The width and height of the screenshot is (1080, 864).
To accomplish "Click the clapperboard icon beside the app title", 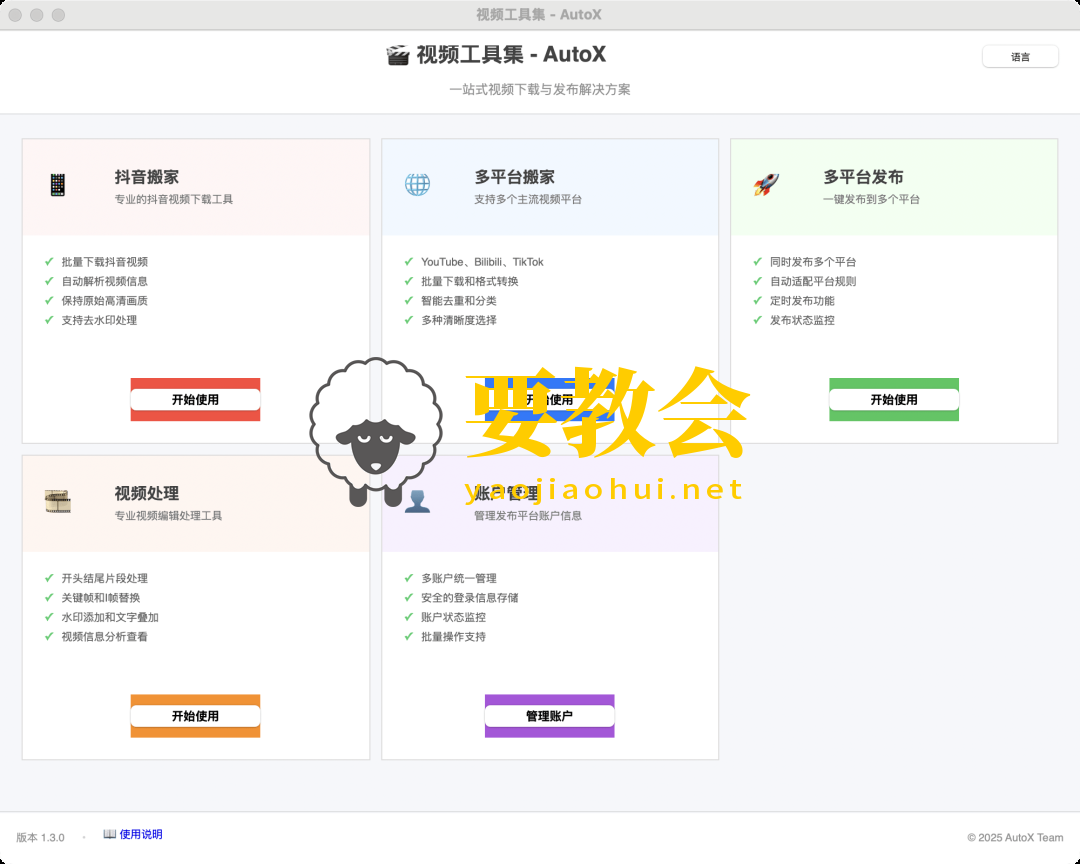I will 397,54.
